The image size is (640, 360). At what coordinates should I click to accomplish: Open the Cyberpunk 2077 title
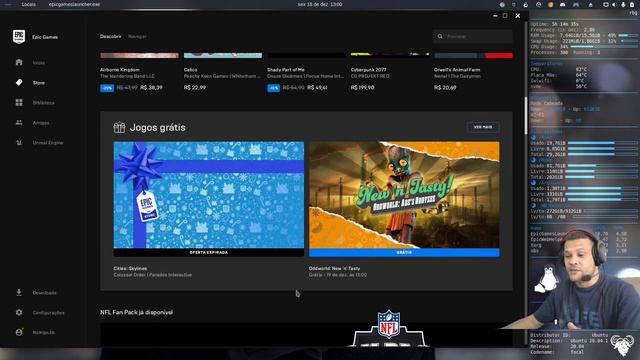(x=368, y=70)
